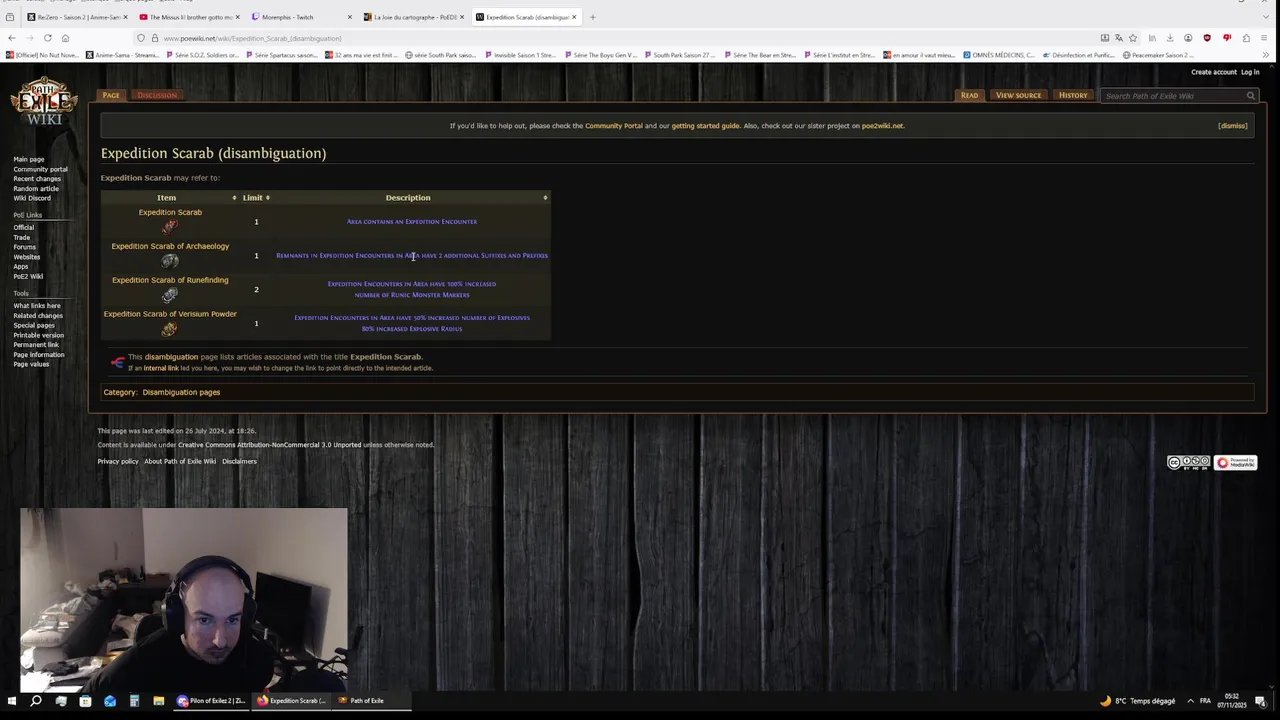Click the browser reload button

pyautogui.click(x=47, y=38)
